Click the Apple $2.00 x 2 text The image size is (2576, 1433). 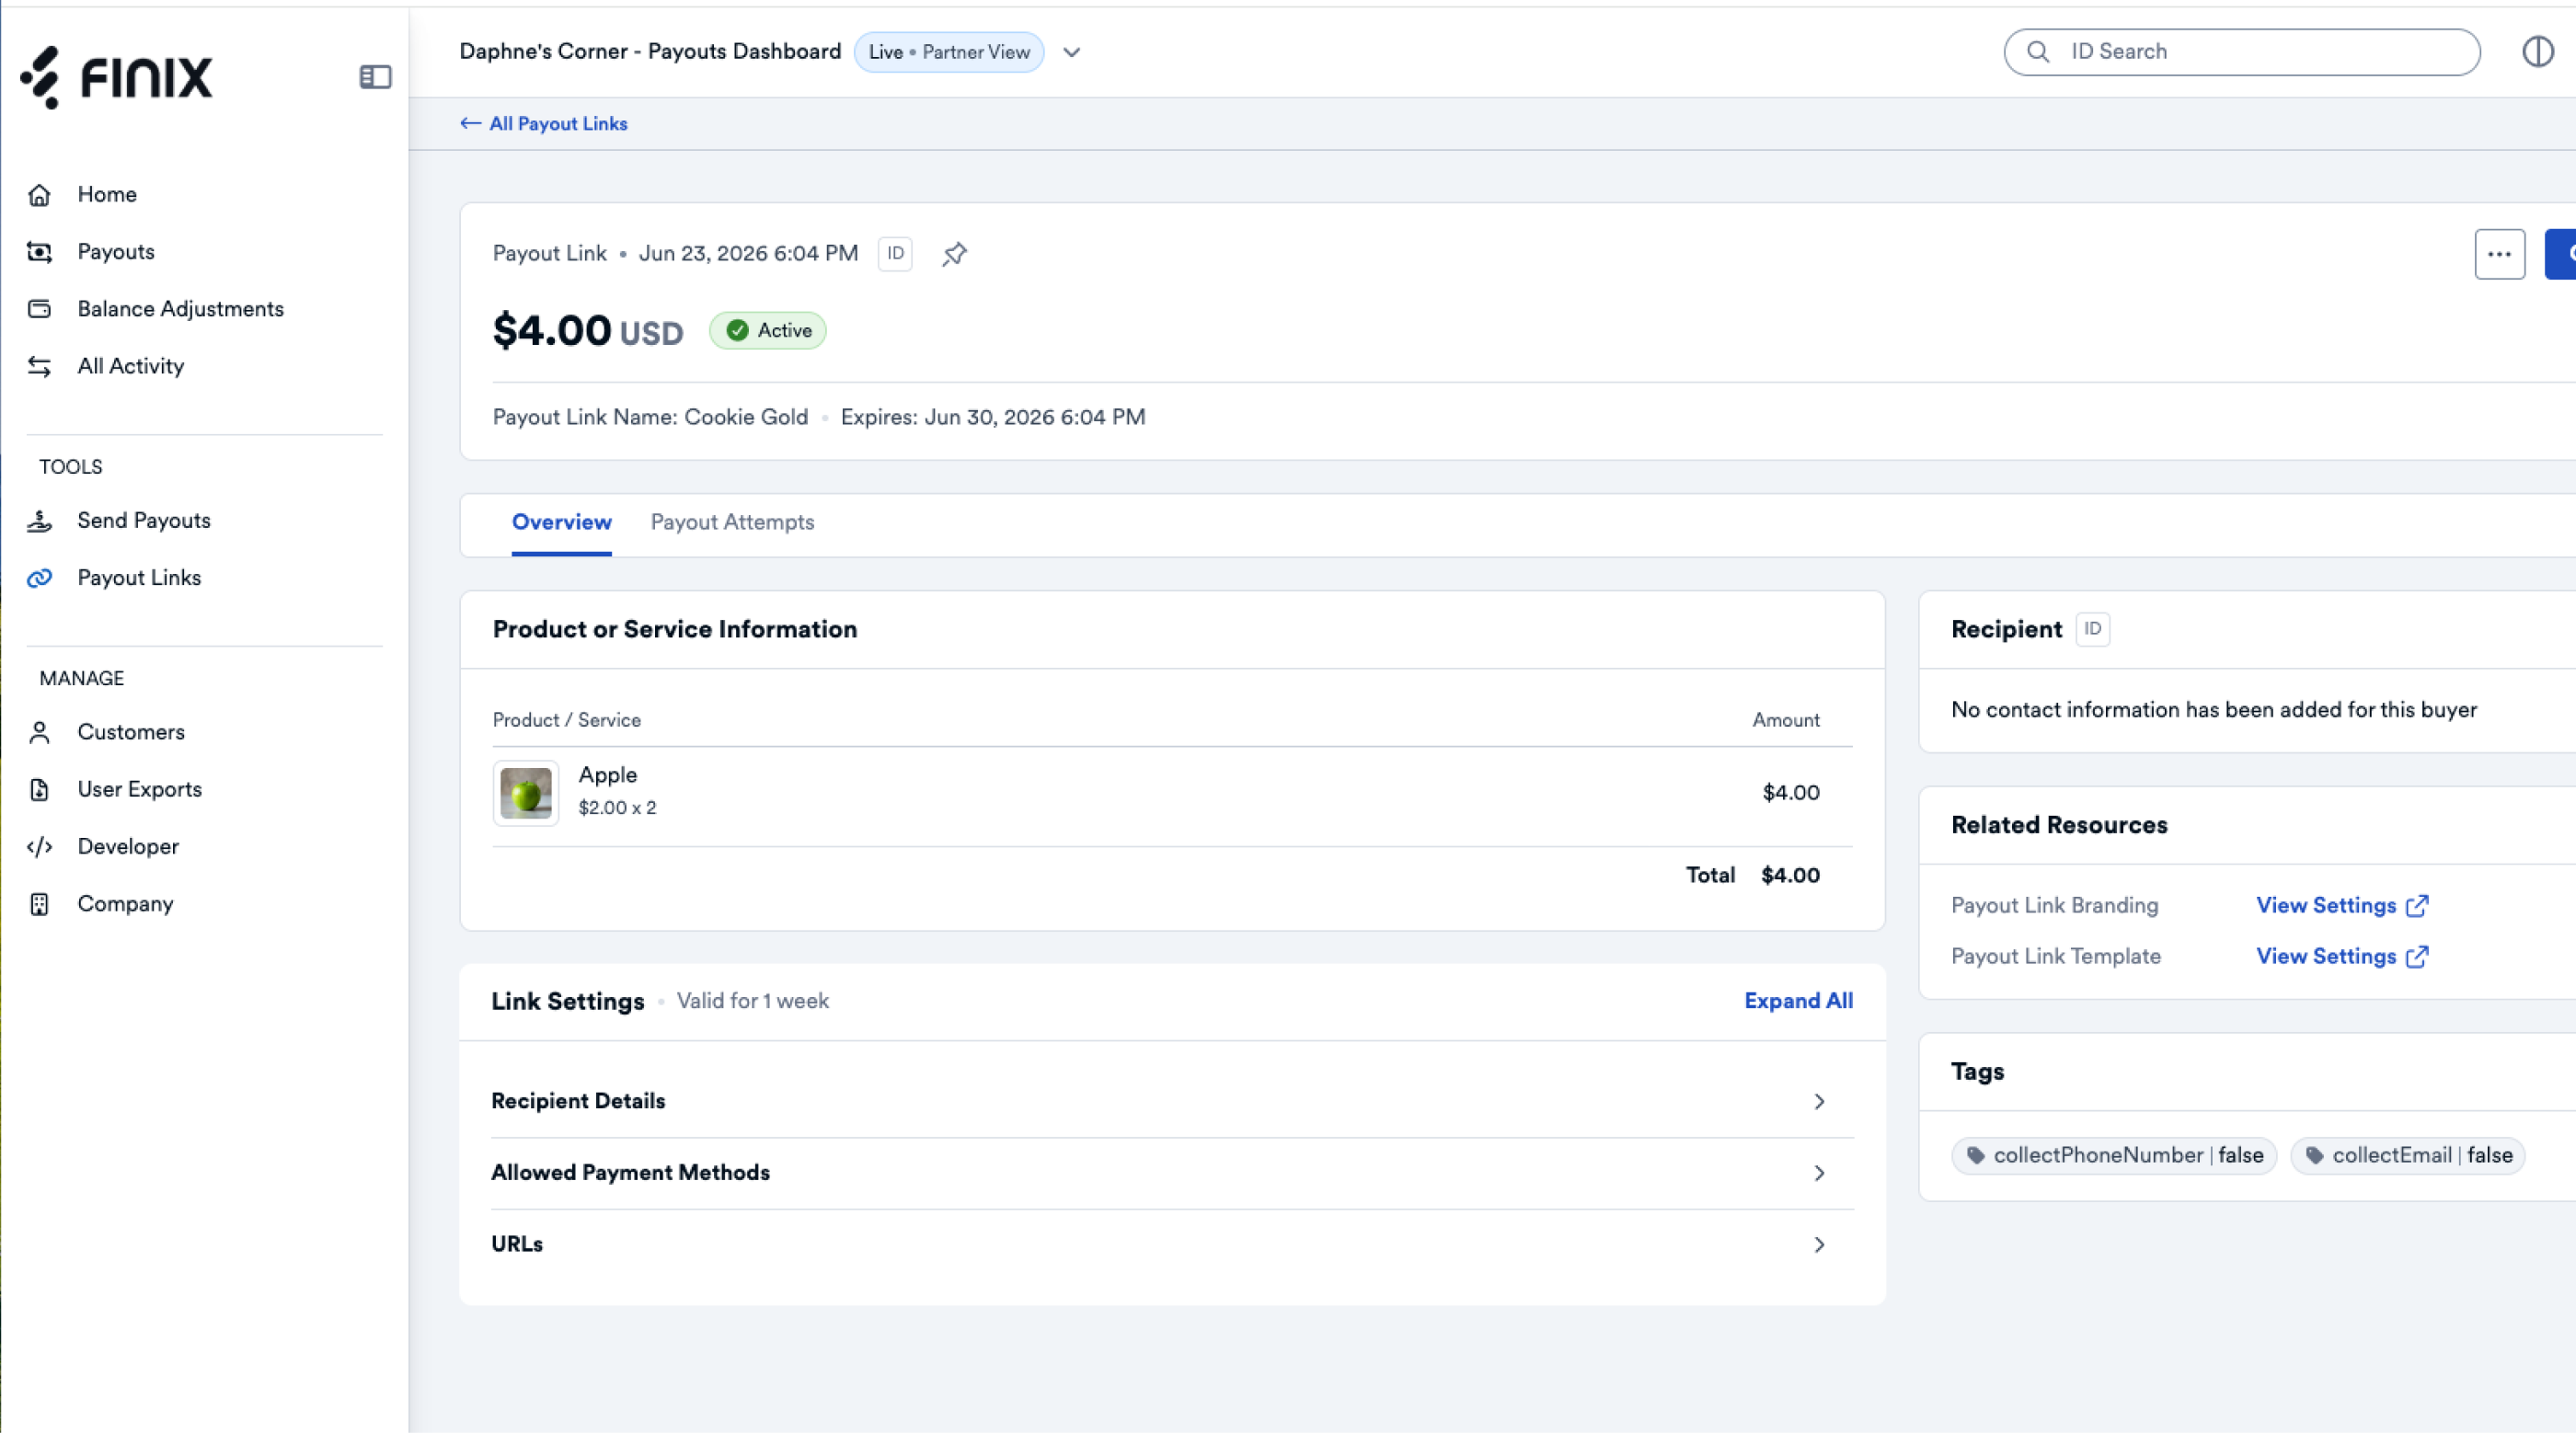click(617, 790)
